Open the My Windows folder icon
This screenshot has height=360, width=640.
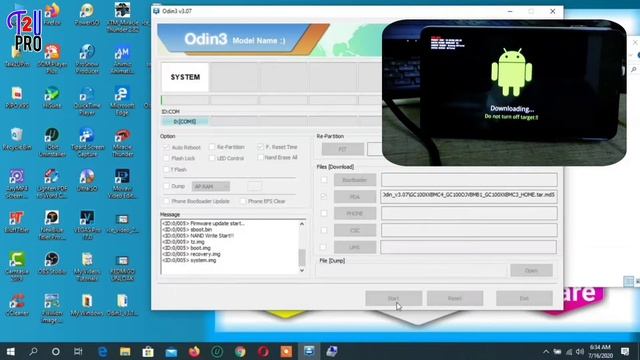[87, 304]
